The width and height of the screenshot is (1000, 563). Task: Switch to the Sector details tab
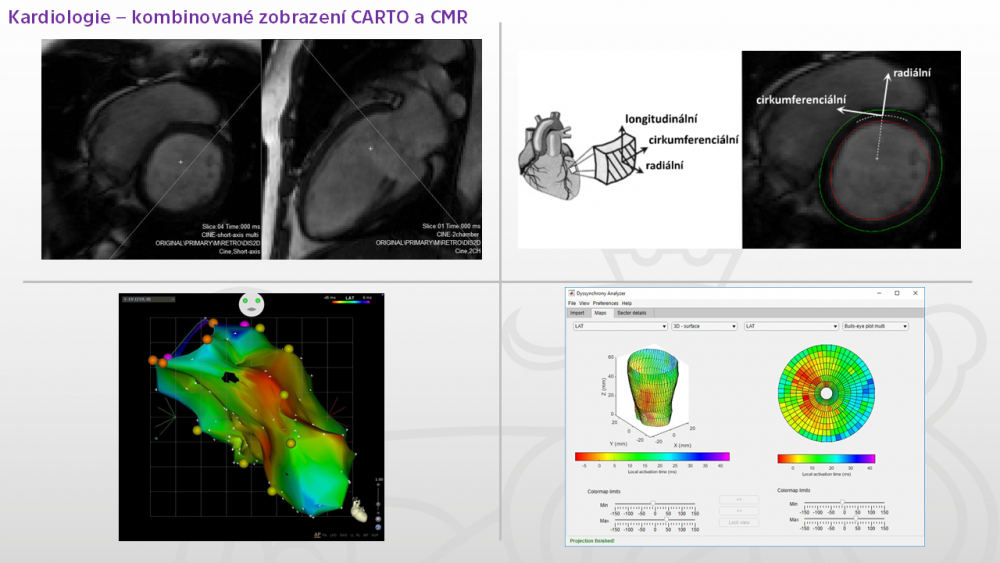632,313
